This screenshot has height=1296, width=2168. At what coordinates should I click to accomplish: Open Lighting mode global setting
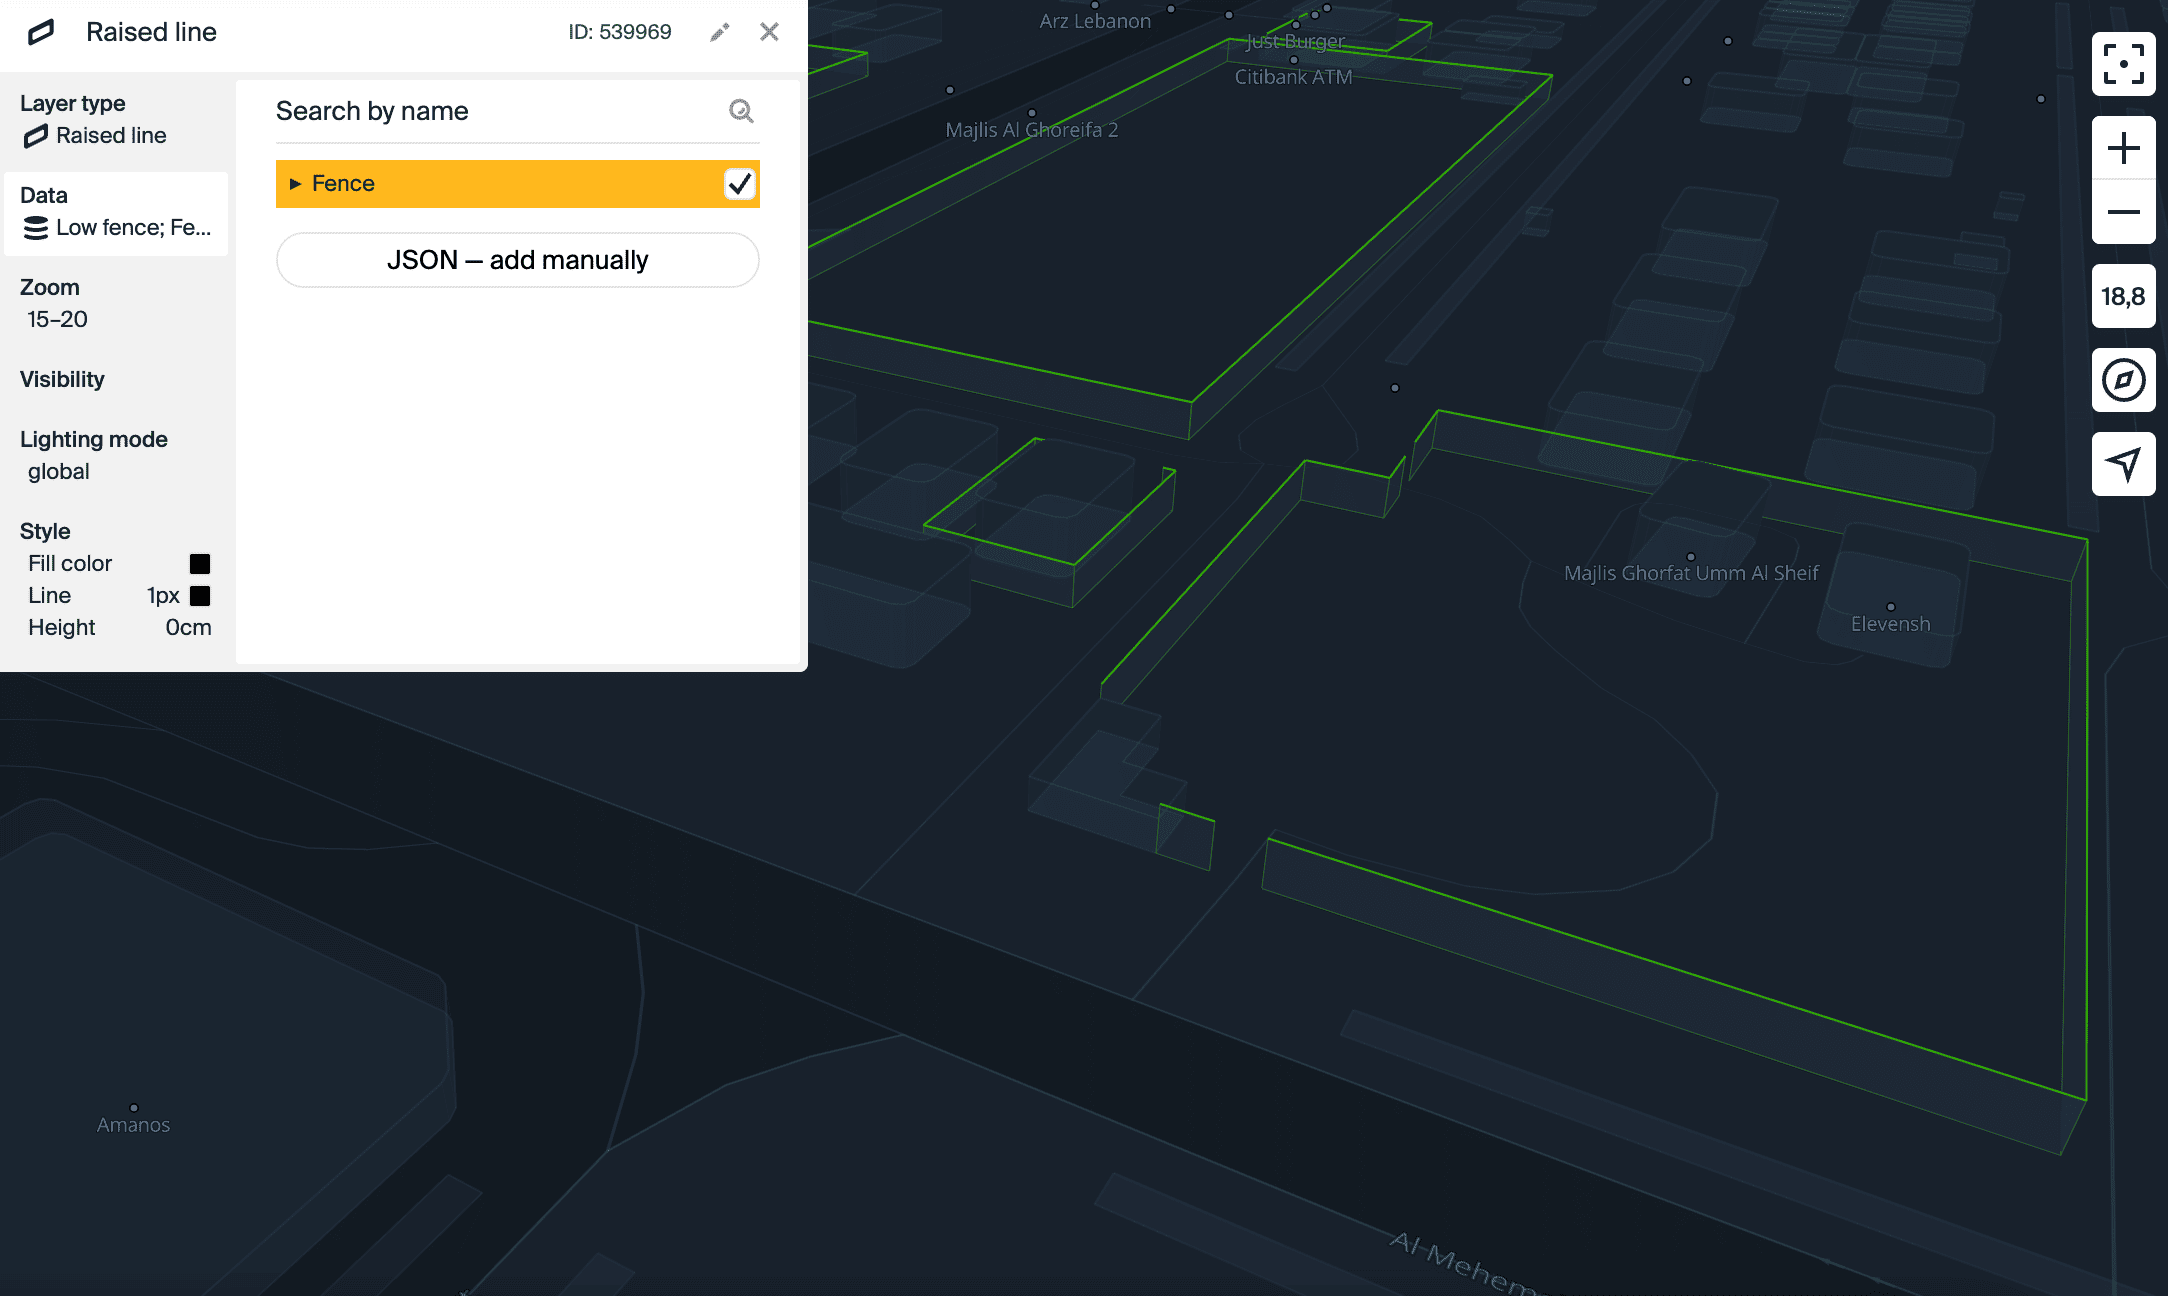[116, 456]
